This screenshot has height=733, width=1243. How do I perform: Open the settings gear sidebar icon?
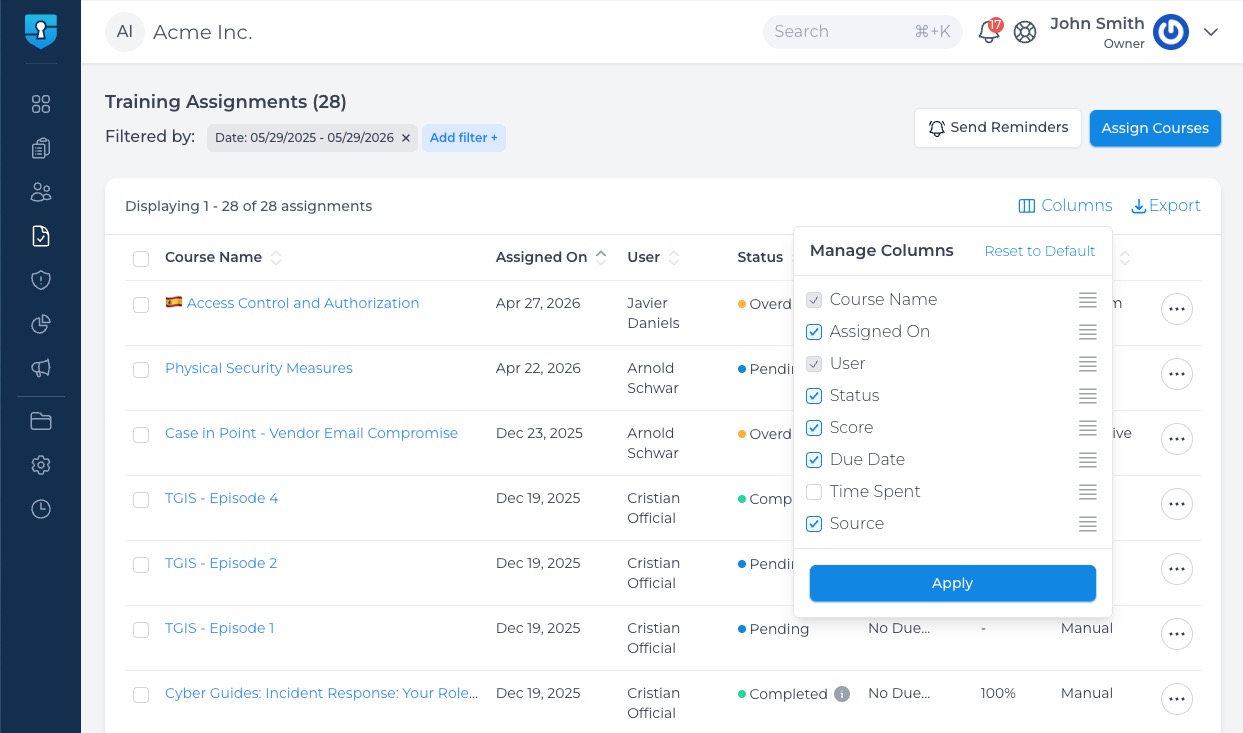(x=41, y=465)
